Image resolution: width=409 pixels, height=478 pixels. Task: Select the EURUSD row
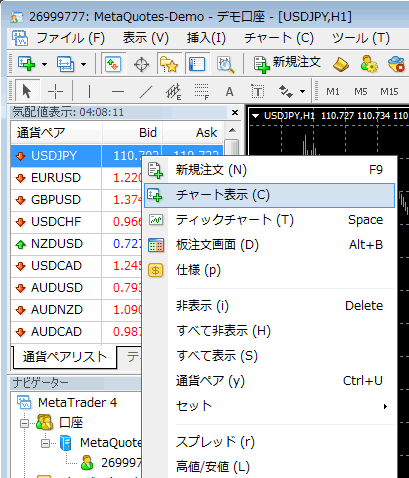(x=77, y=178)
